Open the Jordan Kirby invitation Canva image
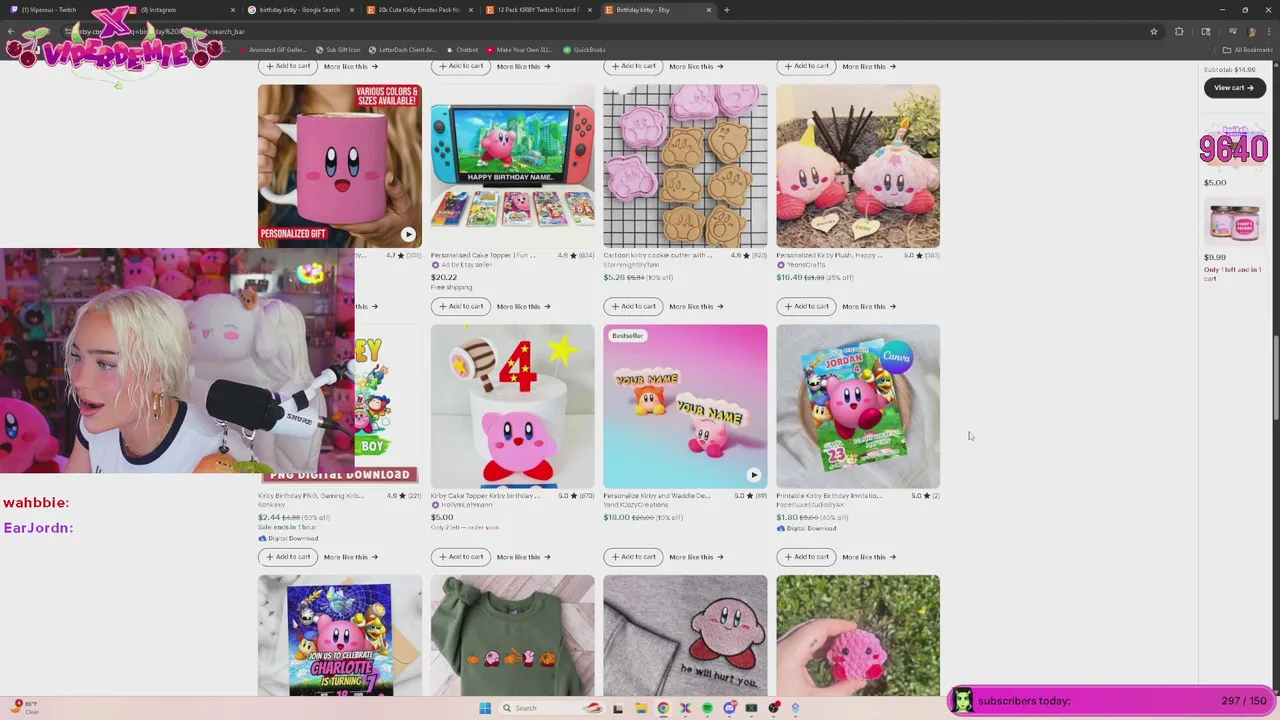The width and height of the screenshot is (1280, 720). pyautogui.click(x=858, y=406)
